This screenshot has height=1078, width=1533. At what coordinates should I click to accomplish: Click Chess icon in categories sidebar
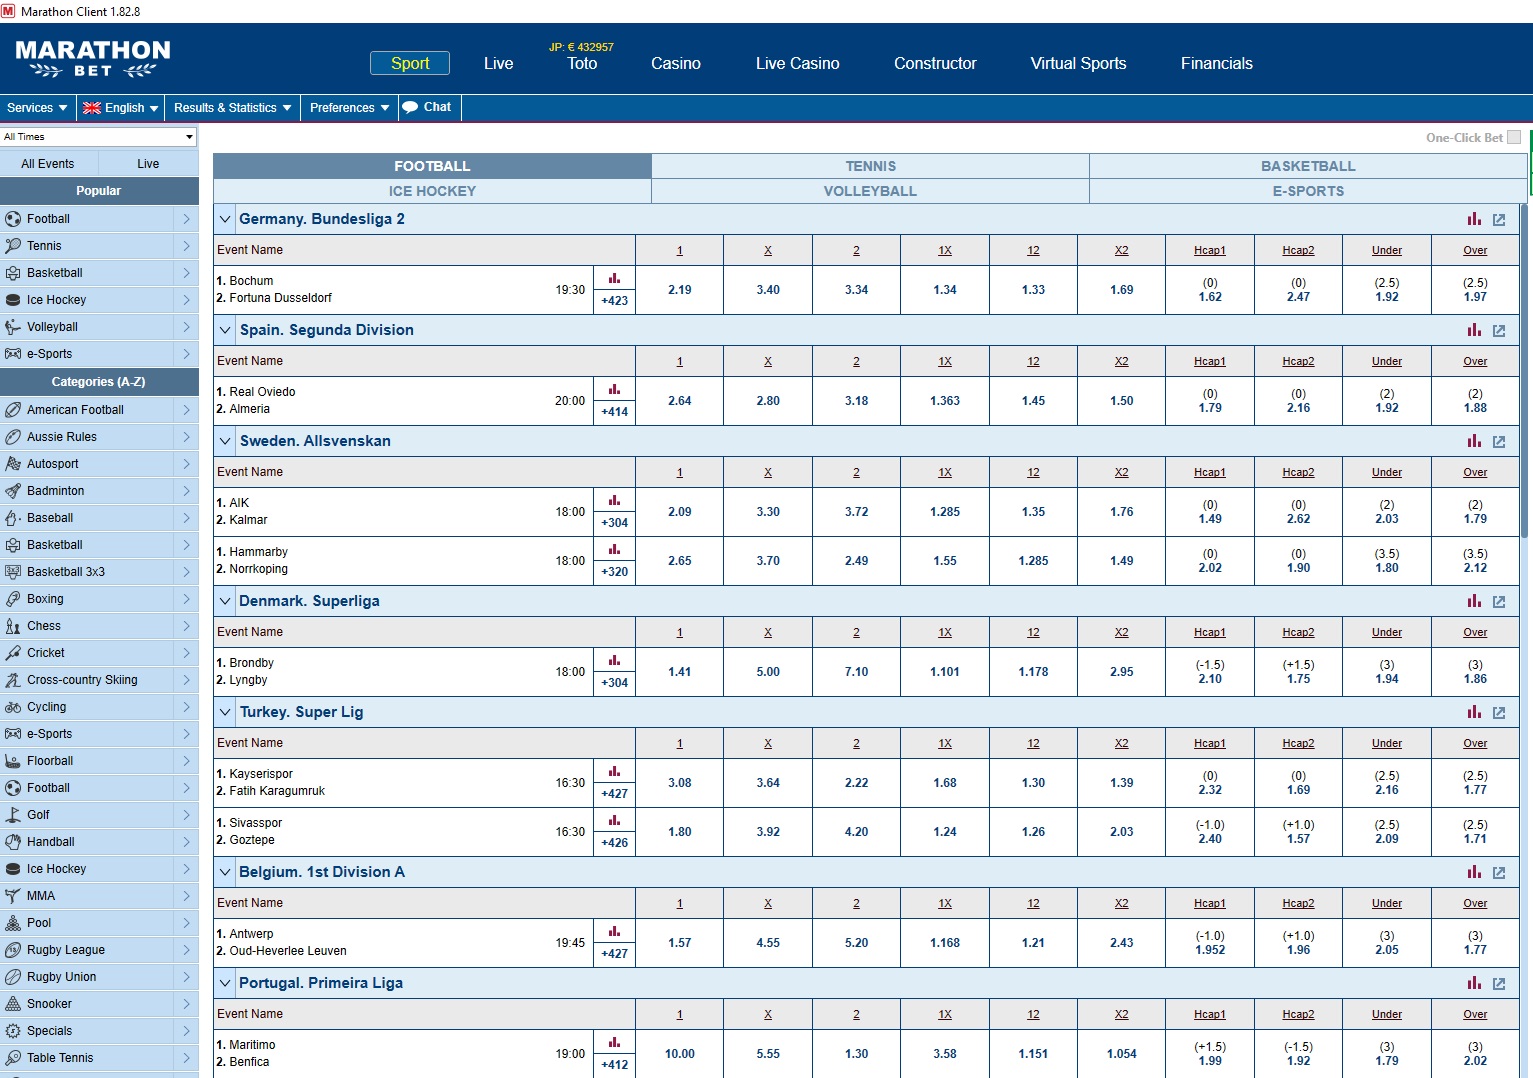click(13, 626)
